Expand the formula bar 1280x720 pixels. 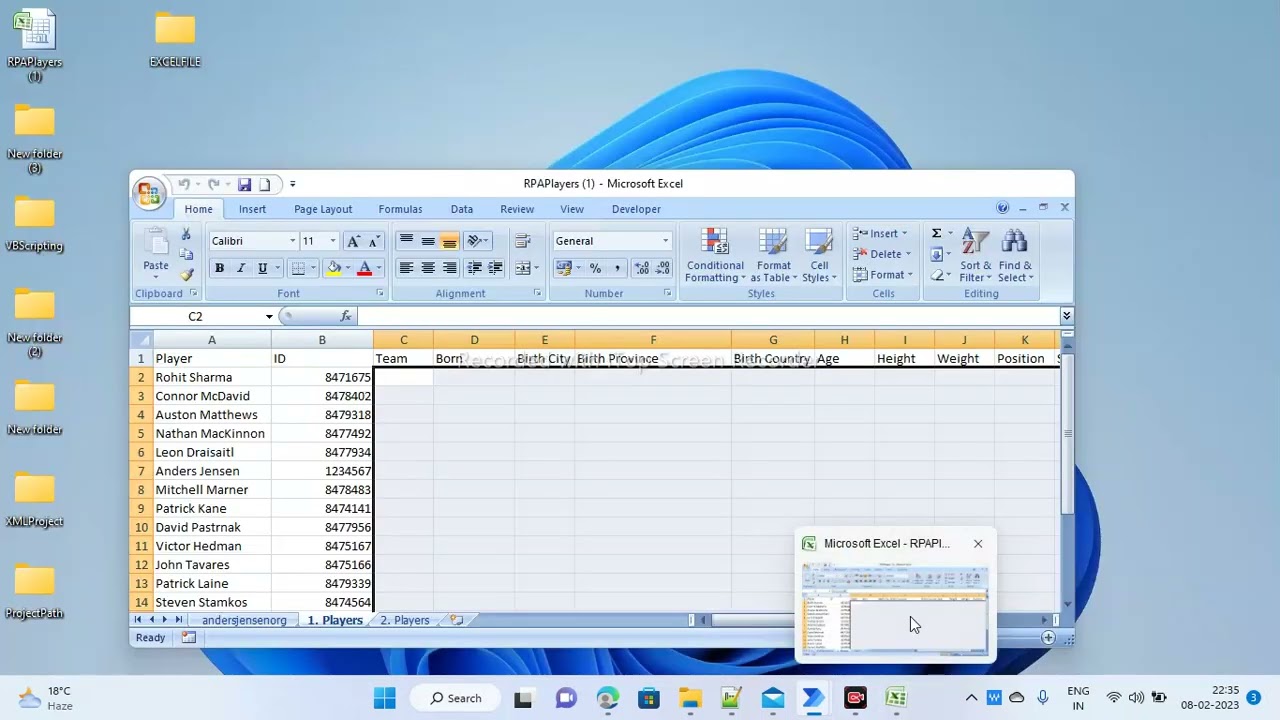tap(1067, 316)
